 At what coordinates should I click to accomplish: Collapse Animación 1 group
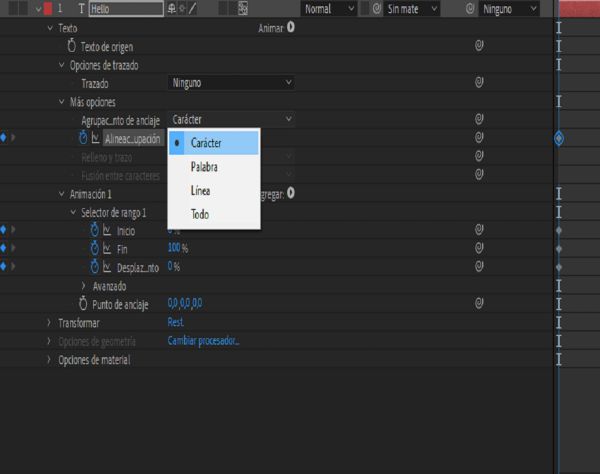pyautogui.click(x=61, y=194)
